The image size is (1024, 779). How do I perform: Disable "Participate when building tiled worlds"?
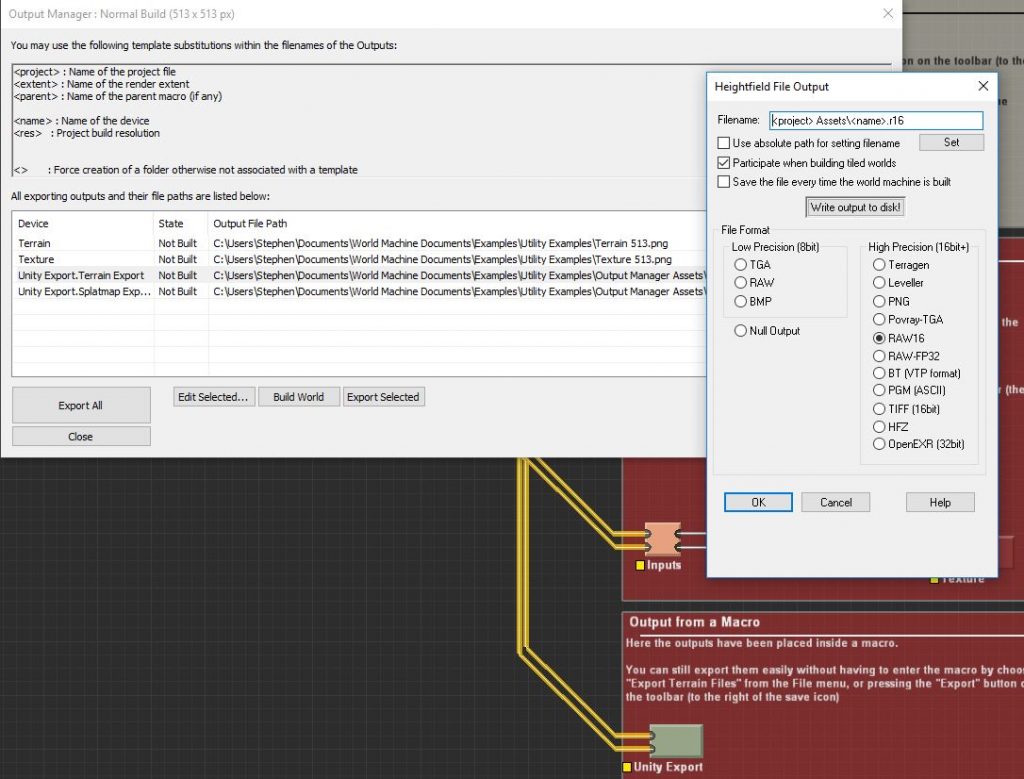click(723, 161)
